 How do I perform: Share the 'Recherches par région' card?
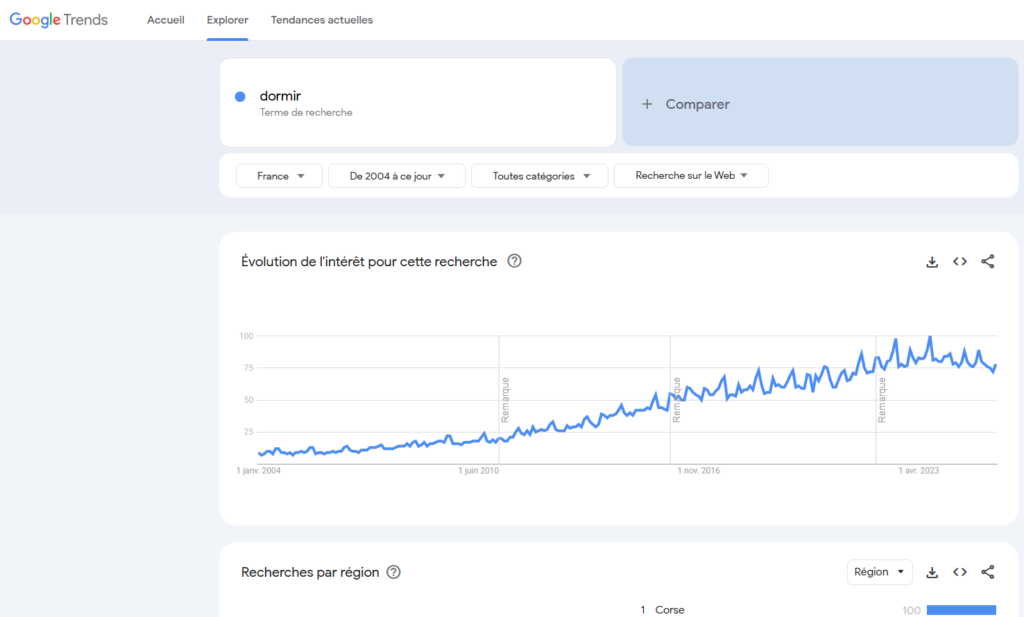tap(988, 572)
